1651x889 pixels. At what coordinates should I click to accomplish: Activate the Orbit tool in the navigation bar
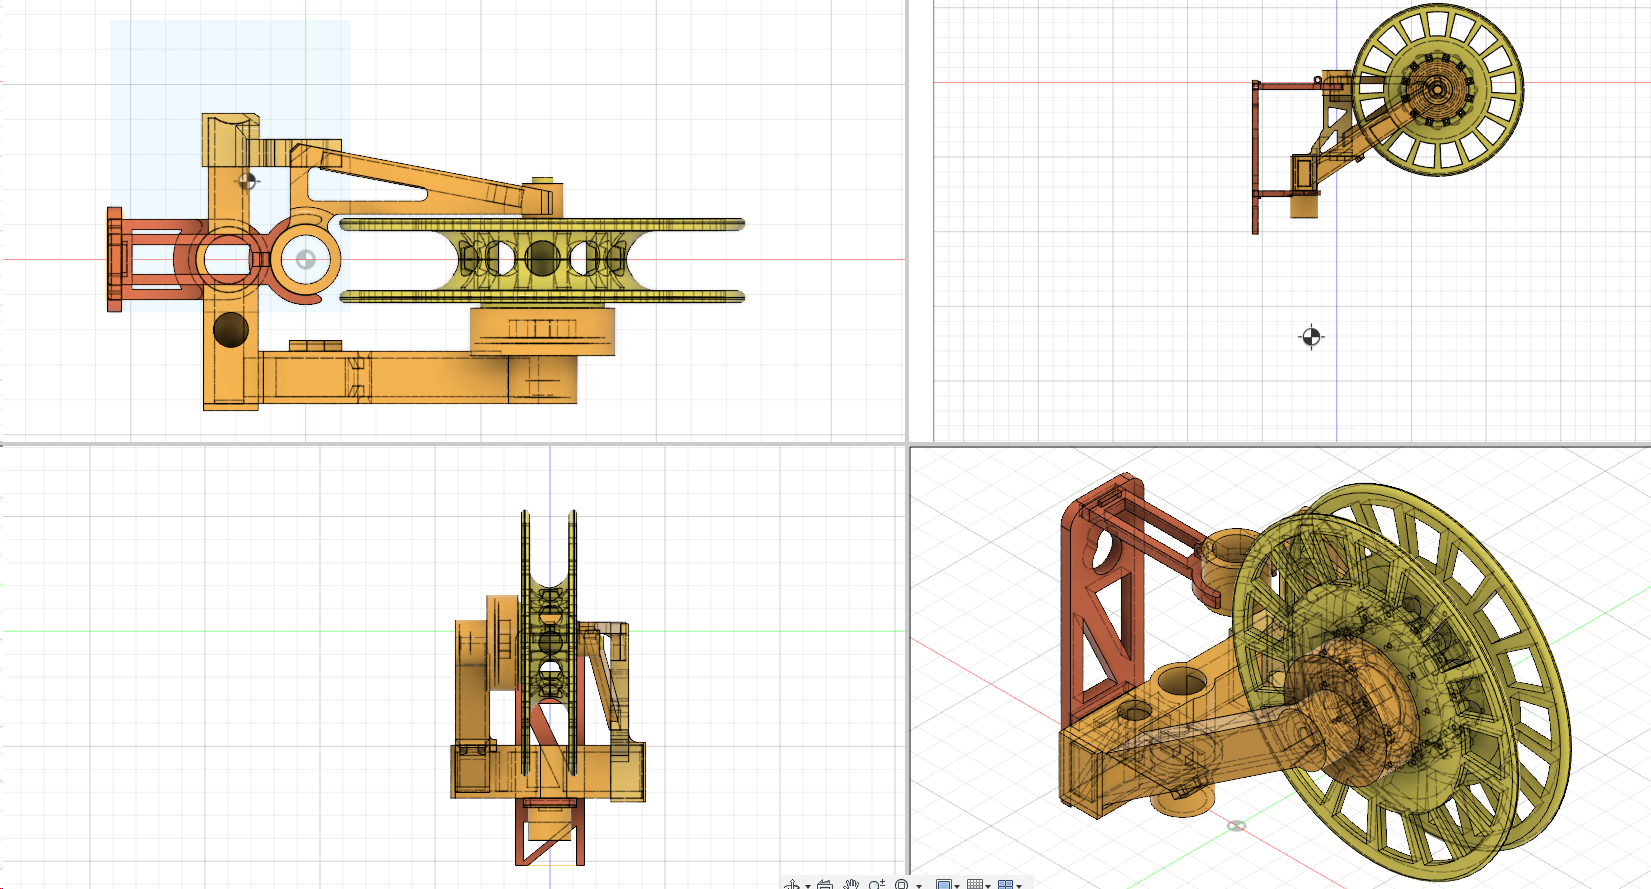pos(792,885)
